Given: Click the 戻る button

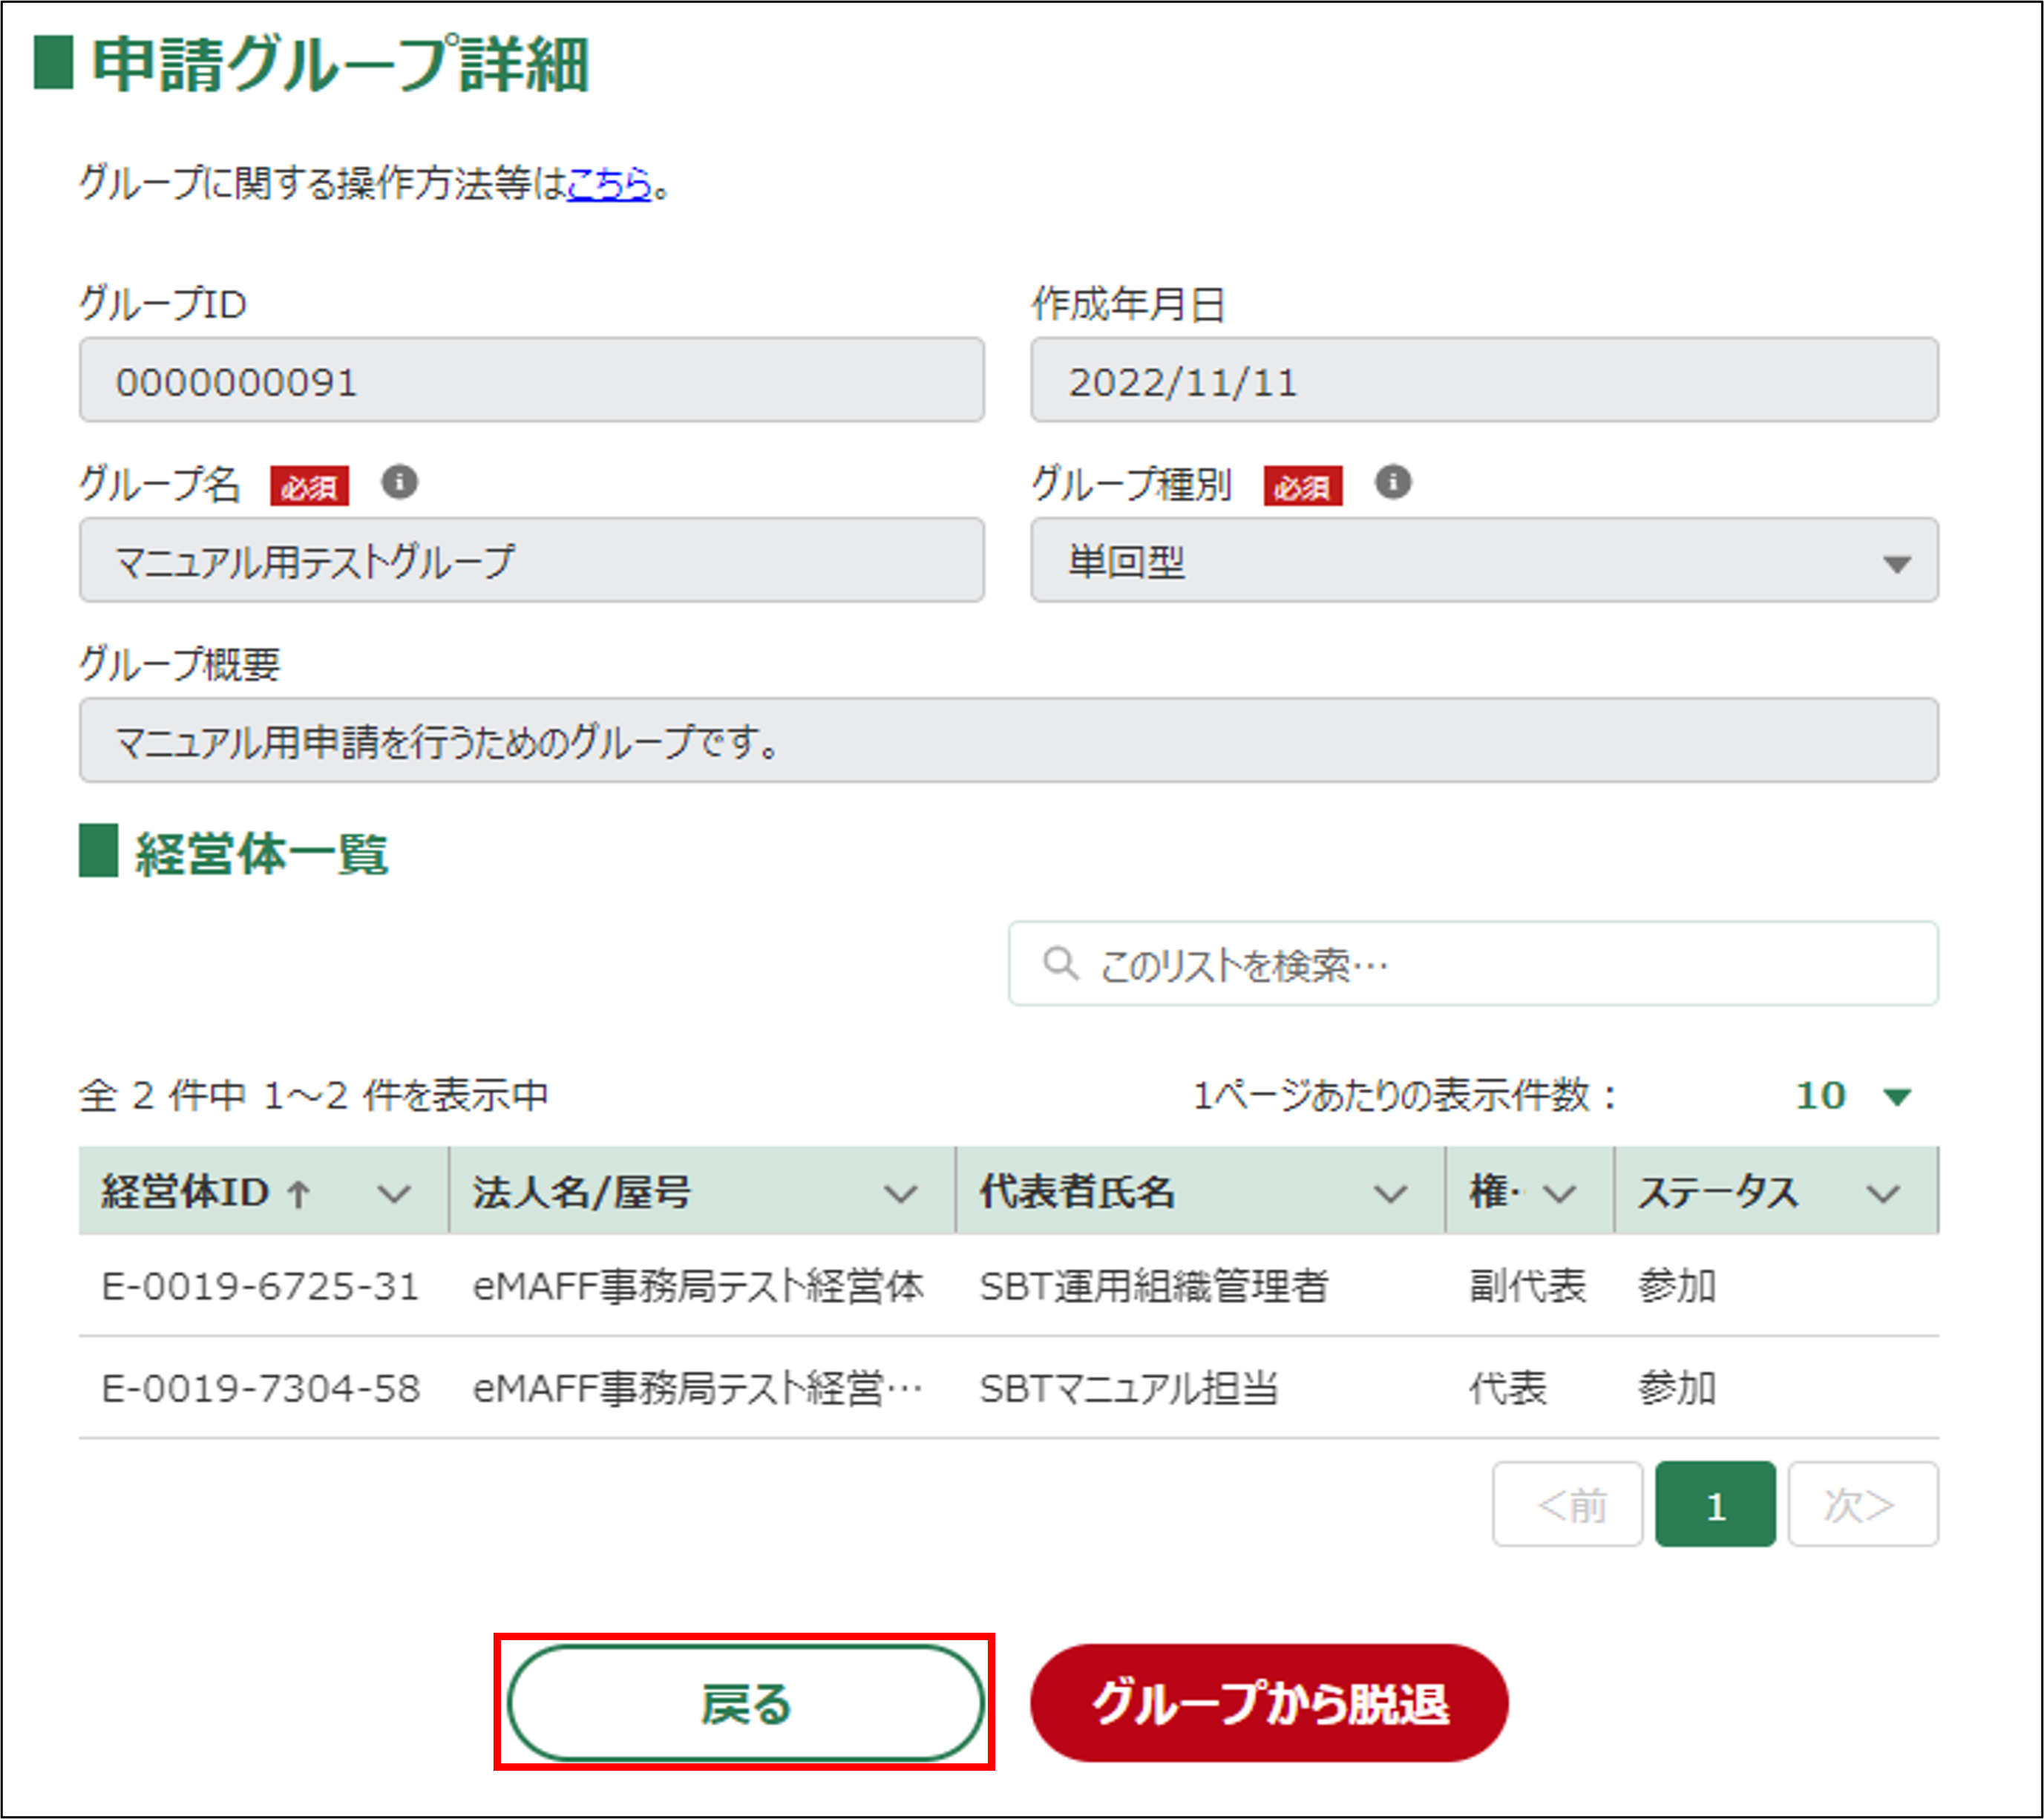Looking at the screenshot, I should (745, 1703).
